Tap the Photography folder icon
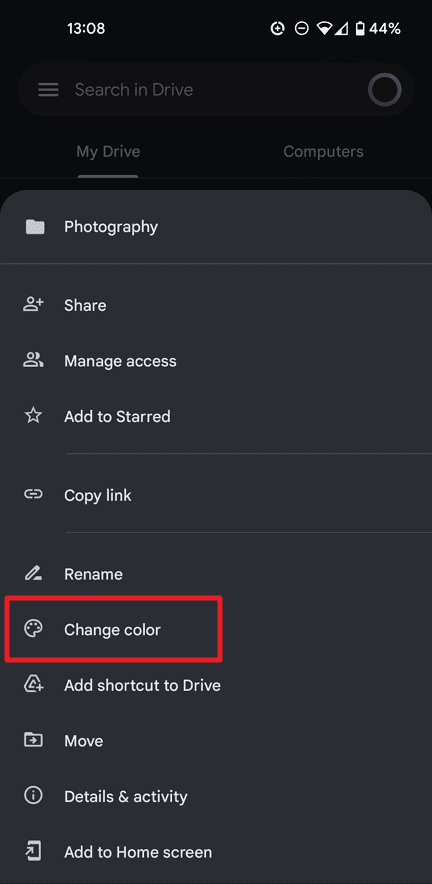 35,227
